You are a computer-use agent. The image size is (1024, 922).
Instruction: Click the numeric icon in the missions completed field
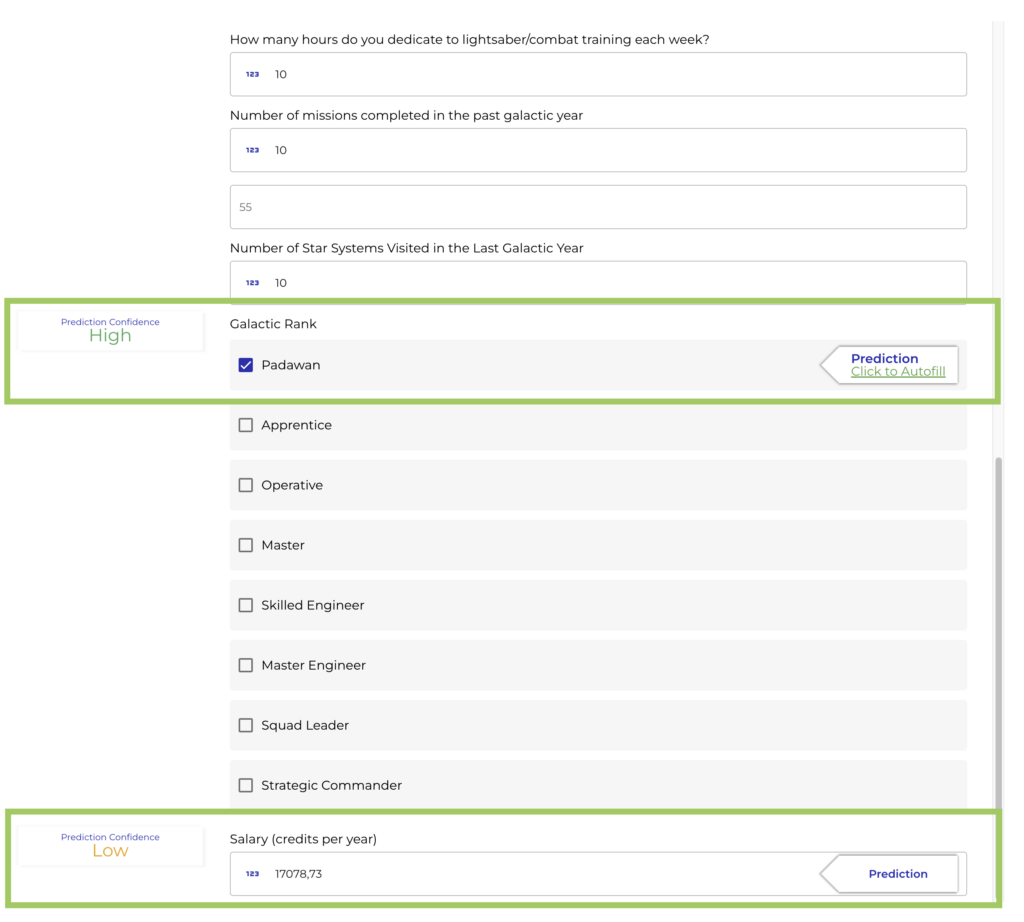[x=252, y=150]
